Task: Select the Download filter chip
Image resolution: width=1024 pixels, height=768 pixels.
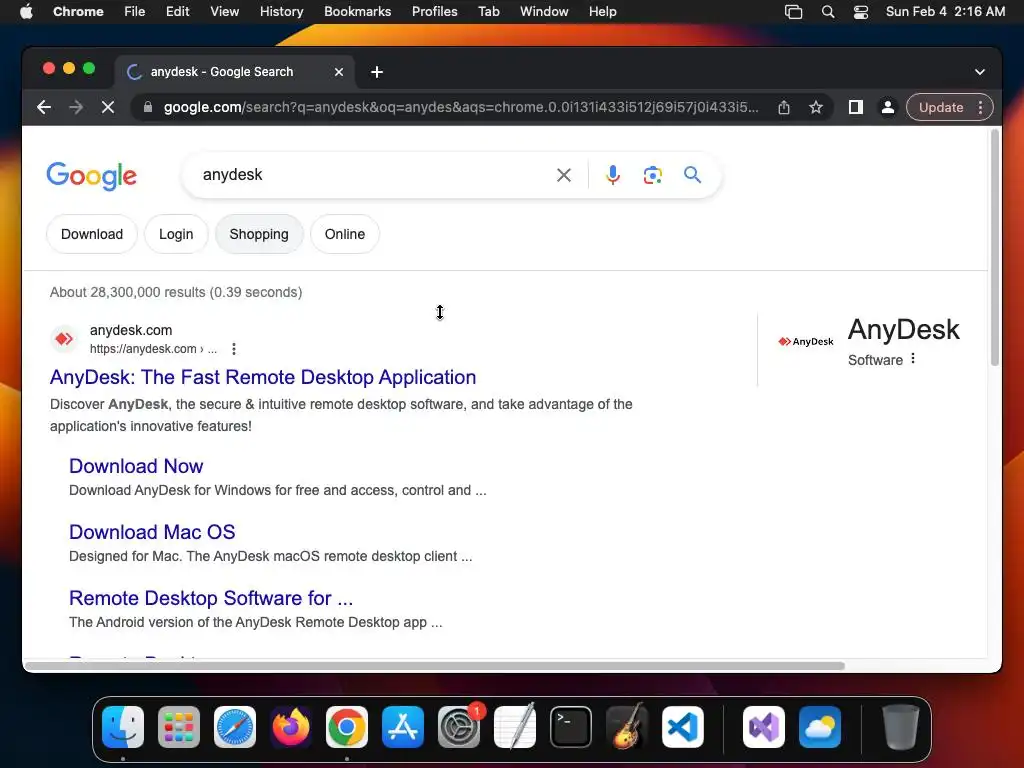Action: [92, 234]
